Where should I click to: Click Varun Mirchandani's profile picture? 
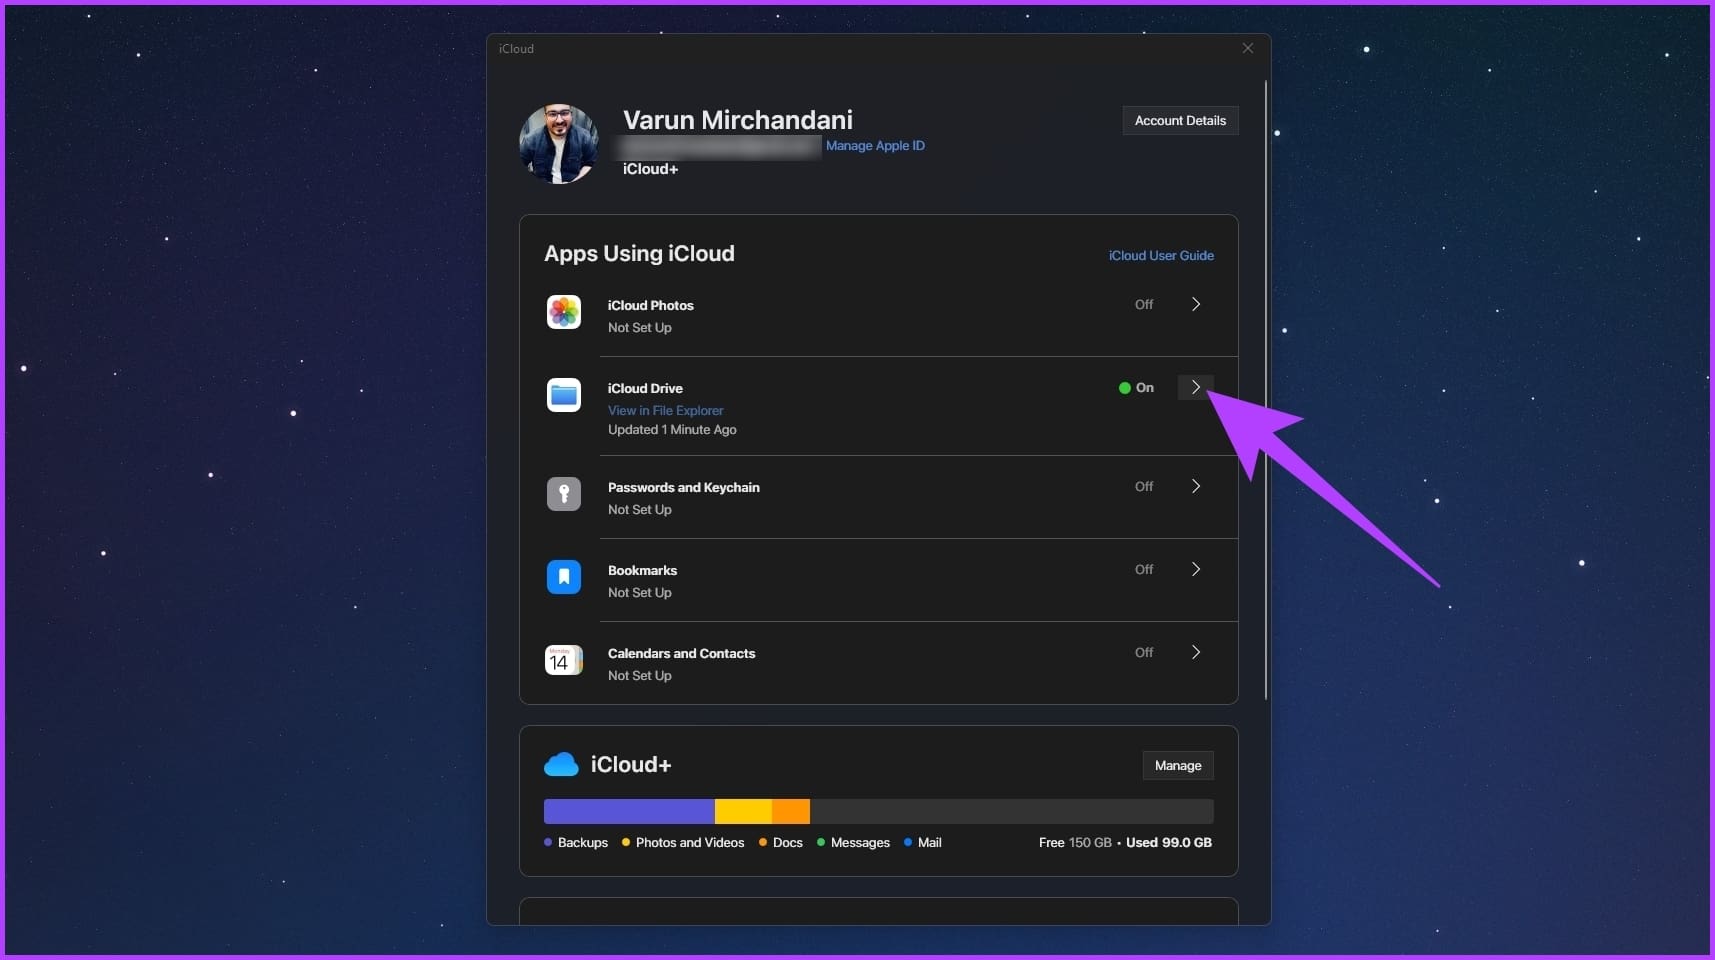(559, 144)
